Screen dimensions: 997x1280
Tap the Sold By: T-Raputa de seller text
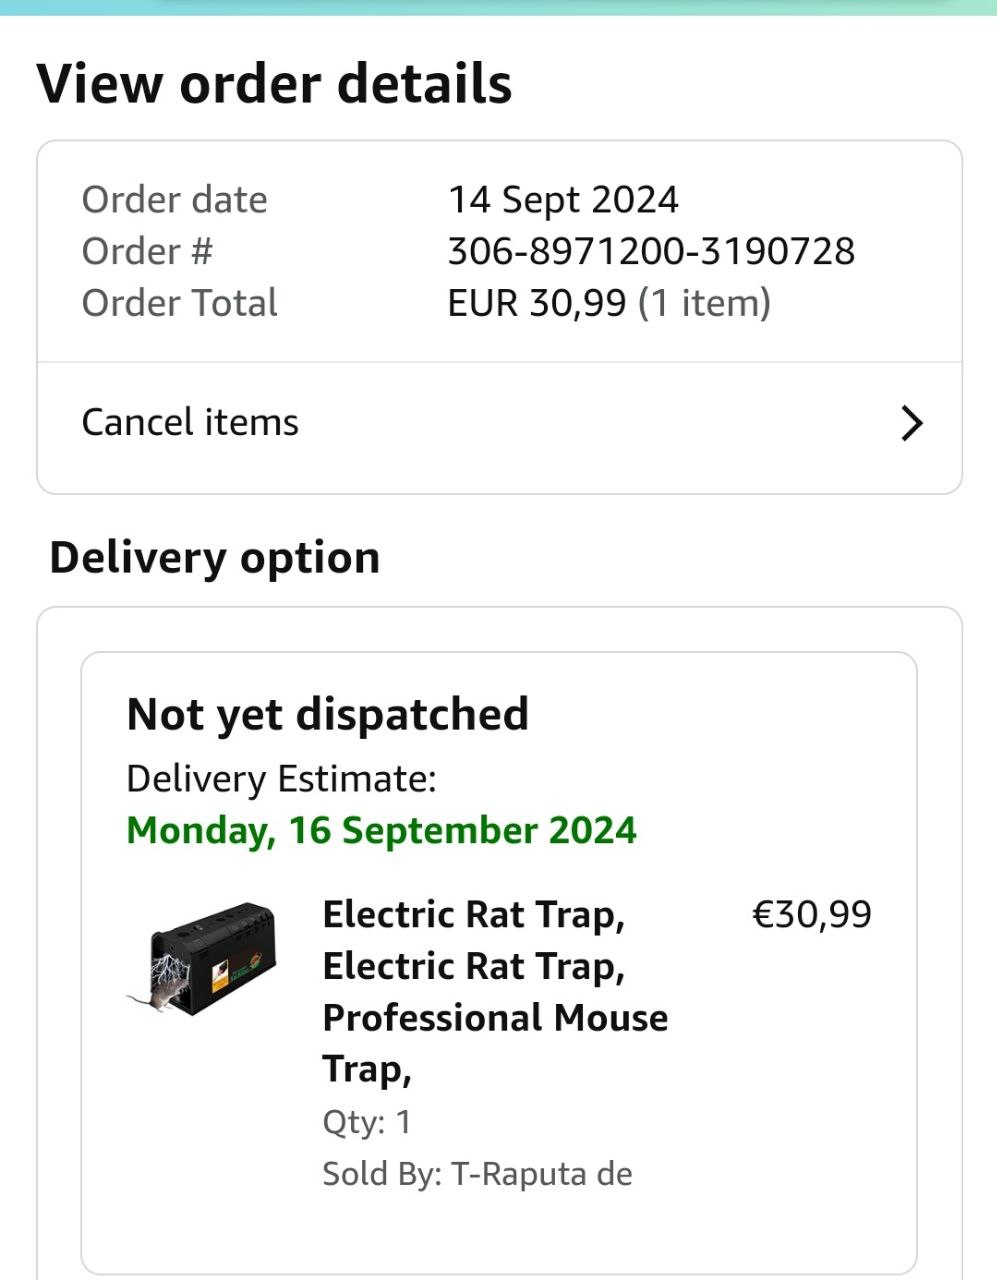click(477, 1173)
